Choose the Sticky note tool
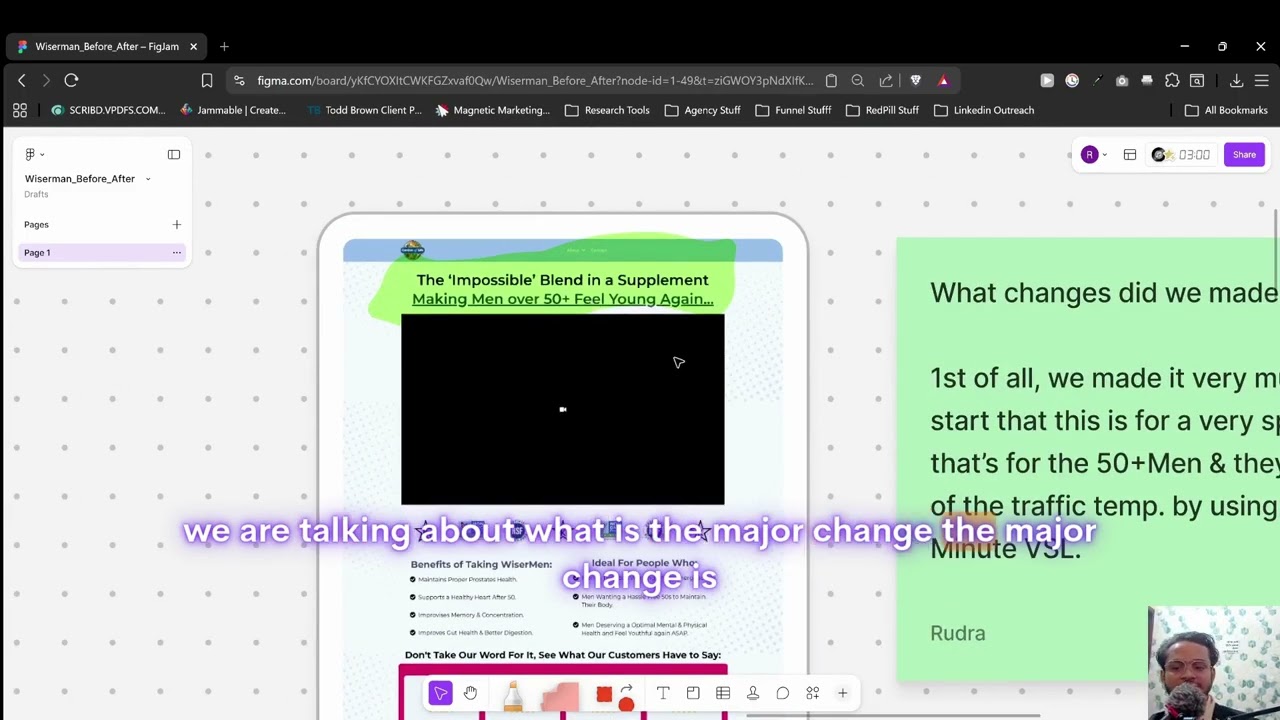 (x=560, y=697)
